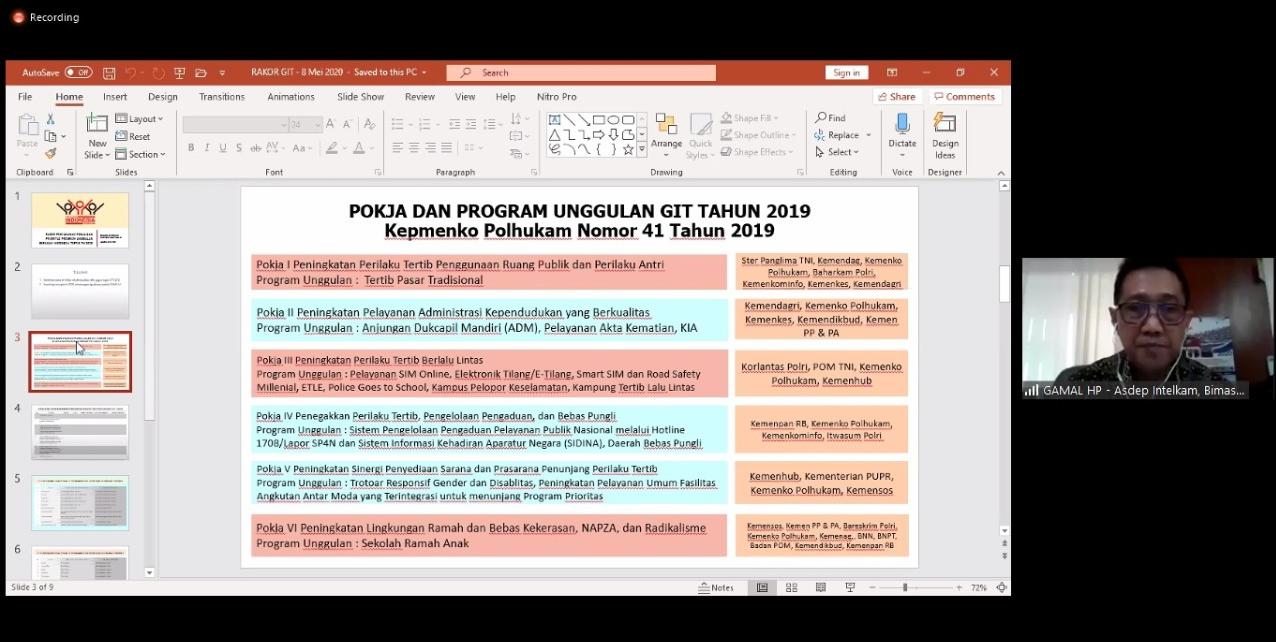Switch to the Animations tab
Viewport: 1276px width, 642px height.
tap(291, 97)
